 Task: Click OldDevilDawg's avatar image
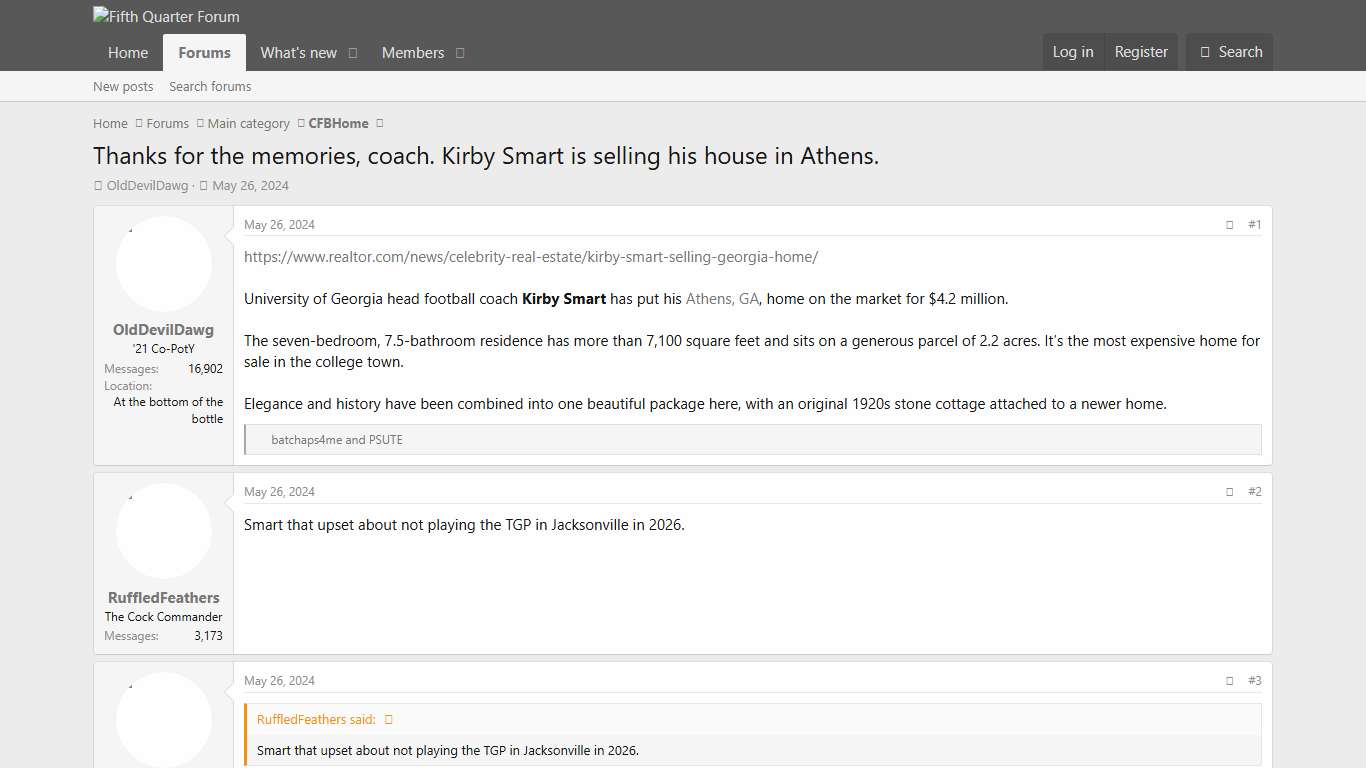click(163, 263)
